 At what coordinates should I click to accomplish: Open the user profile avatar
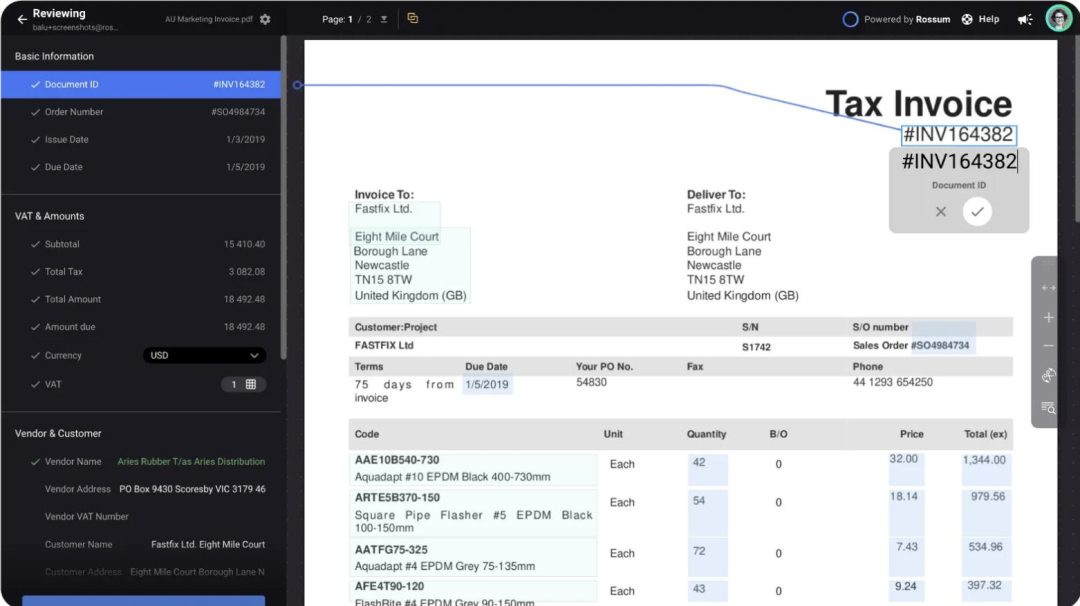coord(1059,19)
